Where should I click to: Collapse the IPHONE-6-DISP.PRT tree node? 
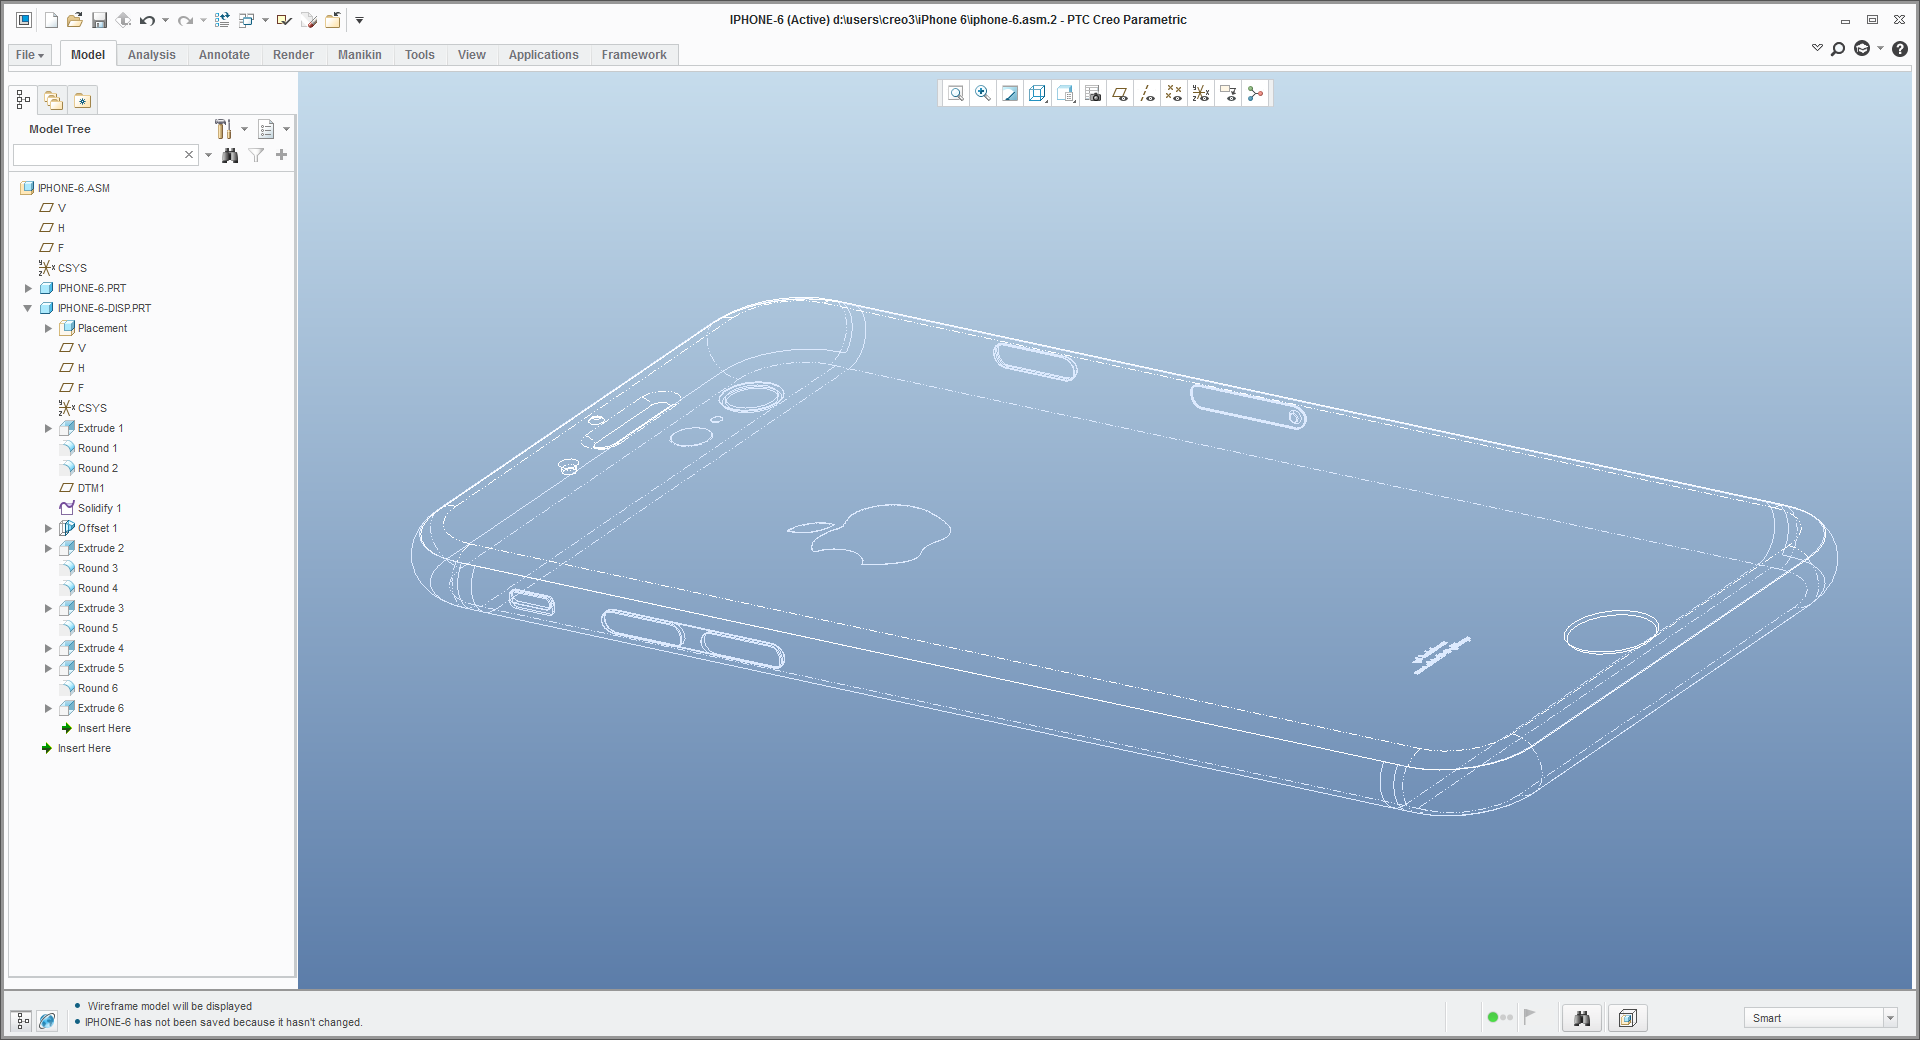28,308
